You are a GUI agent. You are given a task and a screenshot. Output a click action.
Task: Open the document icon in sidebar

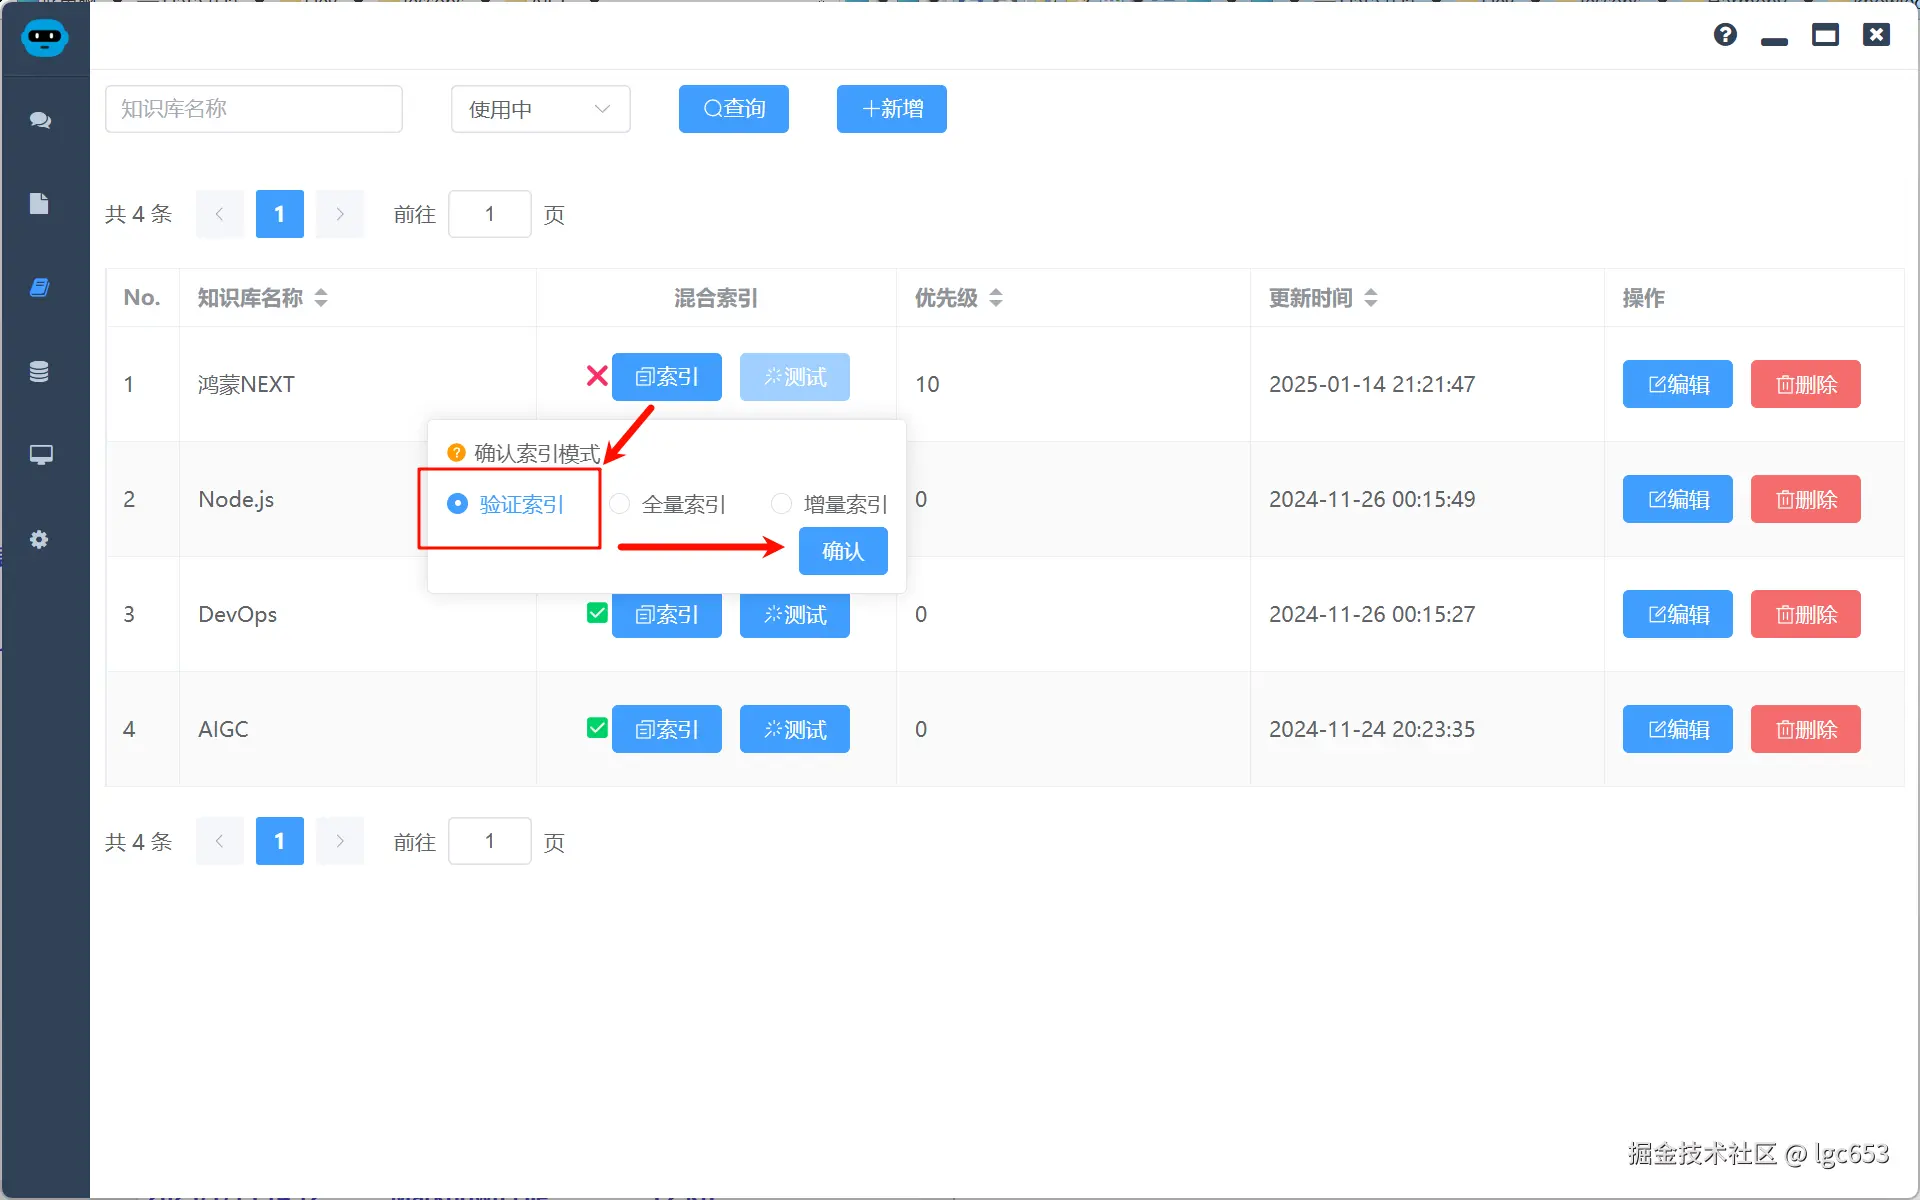click(x=40, y=204)
